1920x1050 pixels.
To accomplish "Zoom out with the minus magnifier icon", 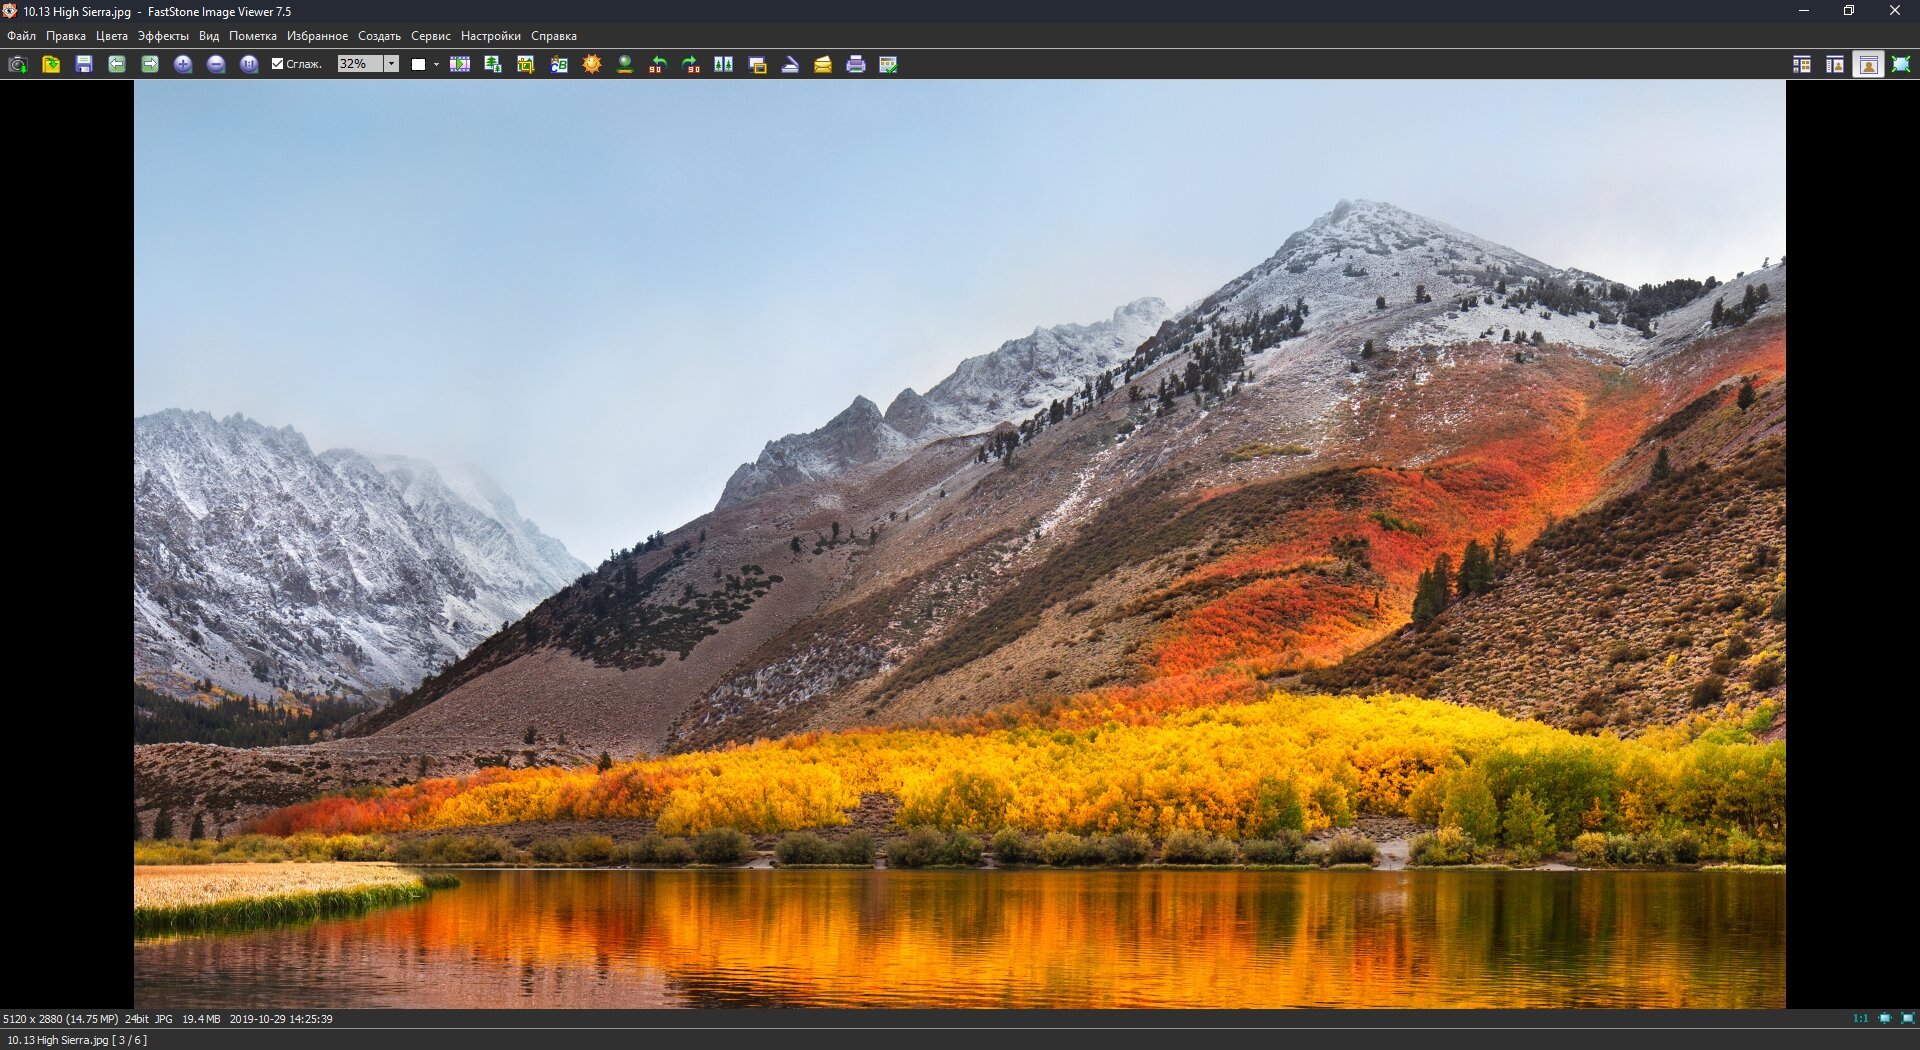I will click(x=216, y=64).
